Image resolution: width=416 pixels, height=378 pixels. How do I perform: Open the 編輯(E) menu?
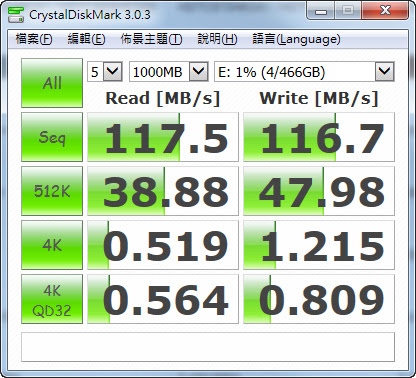click(x=86, y=39)
